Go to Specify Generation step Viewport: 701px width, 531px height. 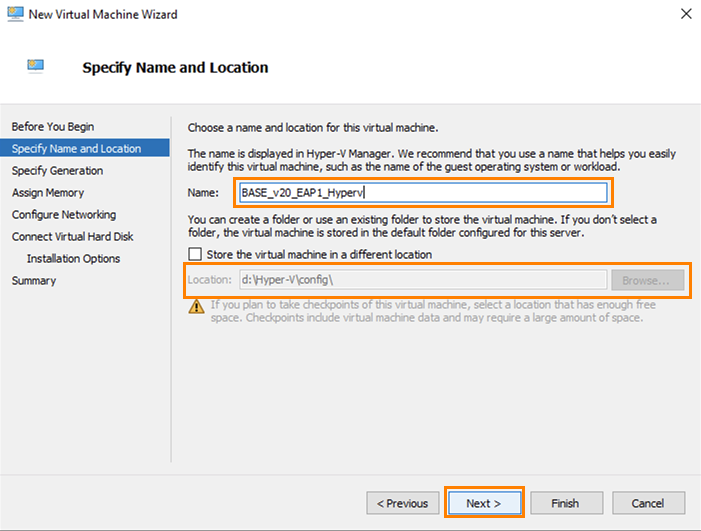point(57,171)
